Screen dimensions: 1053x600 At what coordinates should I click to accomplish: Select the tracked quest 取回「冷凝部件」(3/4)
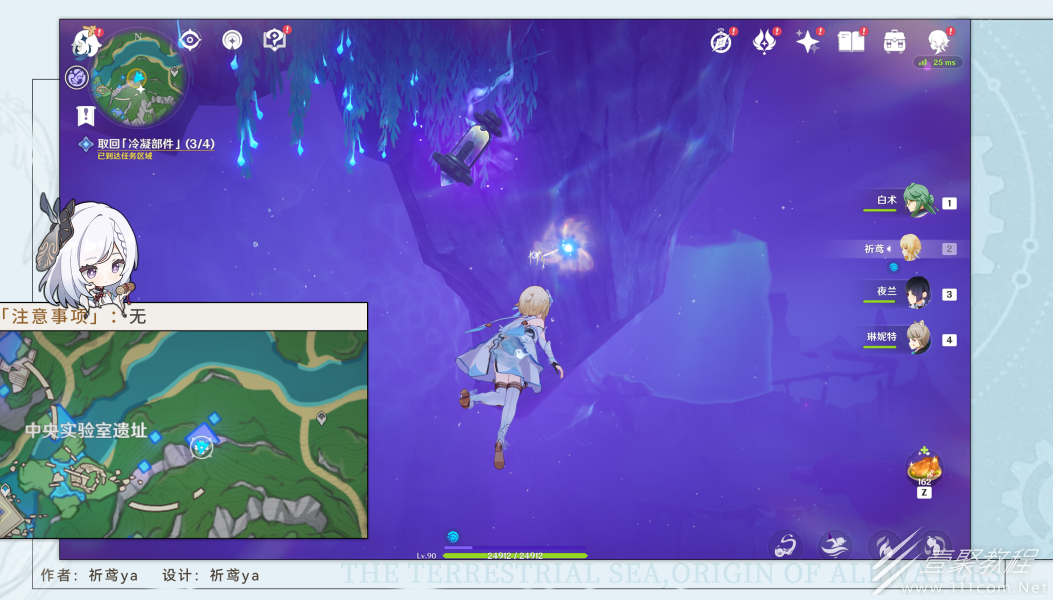click(x=155, y=144)
